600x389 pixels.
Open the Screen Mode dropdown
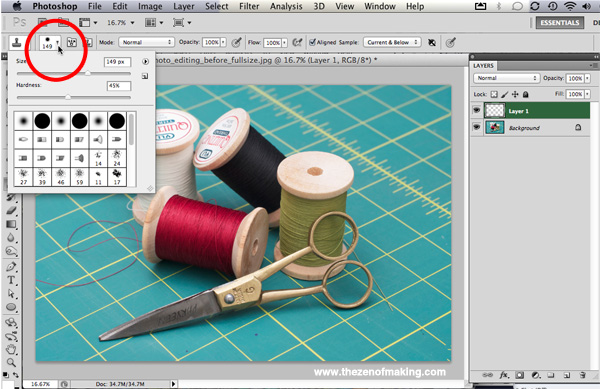[182, 23]
